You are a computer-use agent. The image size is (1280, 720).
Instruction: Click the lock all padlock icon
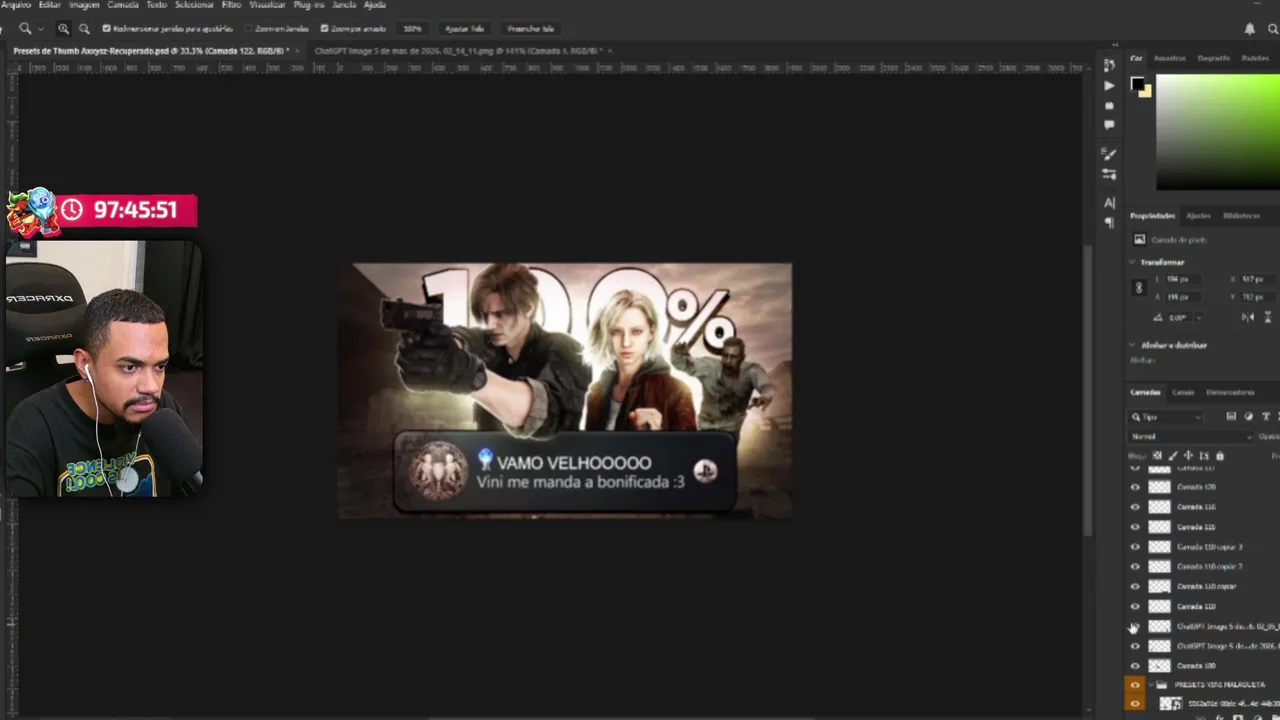[1219, 456]
